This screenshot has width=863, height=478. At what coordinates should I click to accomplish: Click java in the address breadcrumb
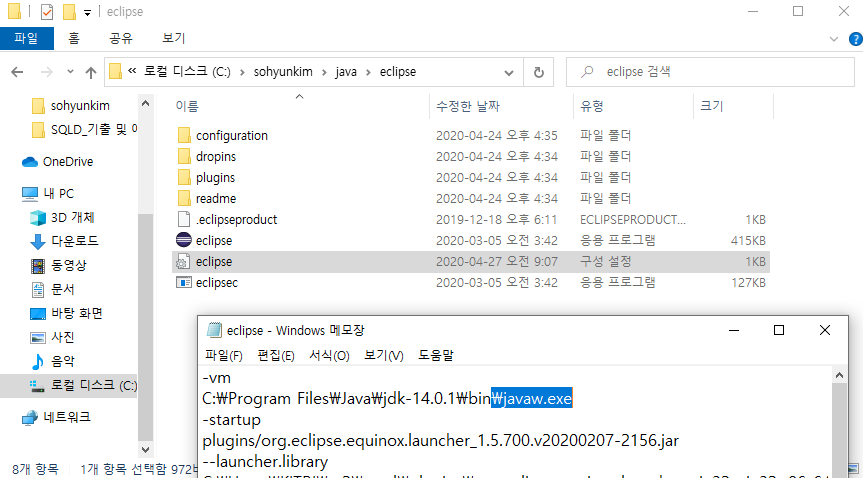tap(346, 72)
